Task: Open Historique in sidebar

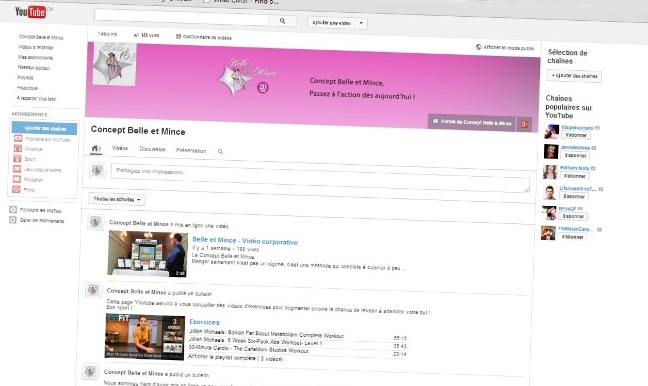Action: tap(27, 88)
